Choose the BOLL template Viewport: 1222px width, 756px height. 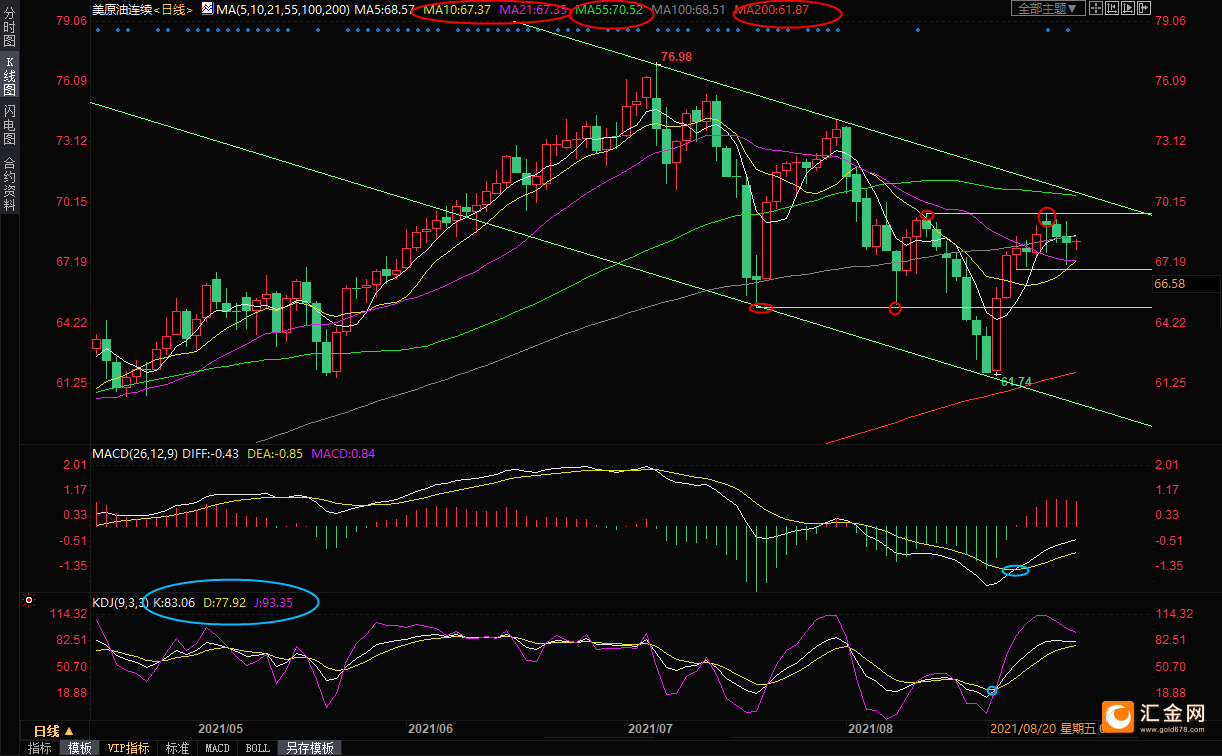257,748
